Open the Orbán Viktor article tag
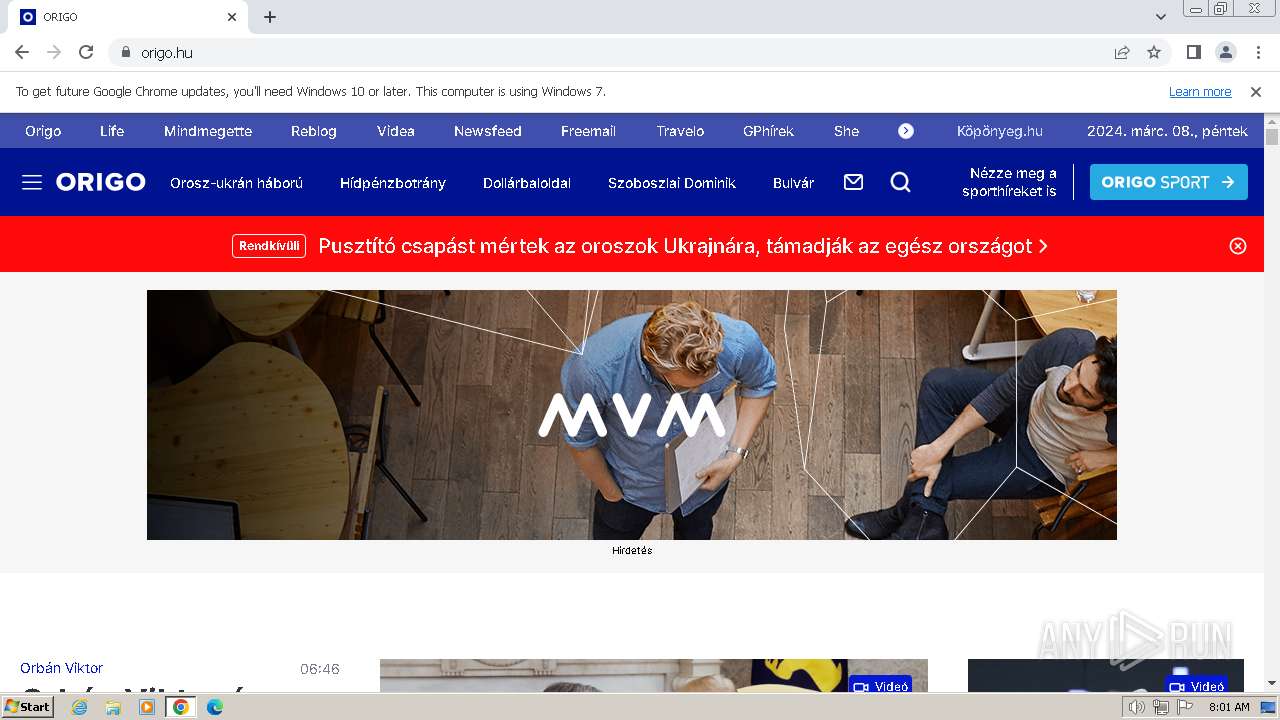This screenshot has height=720, width=1280. 62,668
